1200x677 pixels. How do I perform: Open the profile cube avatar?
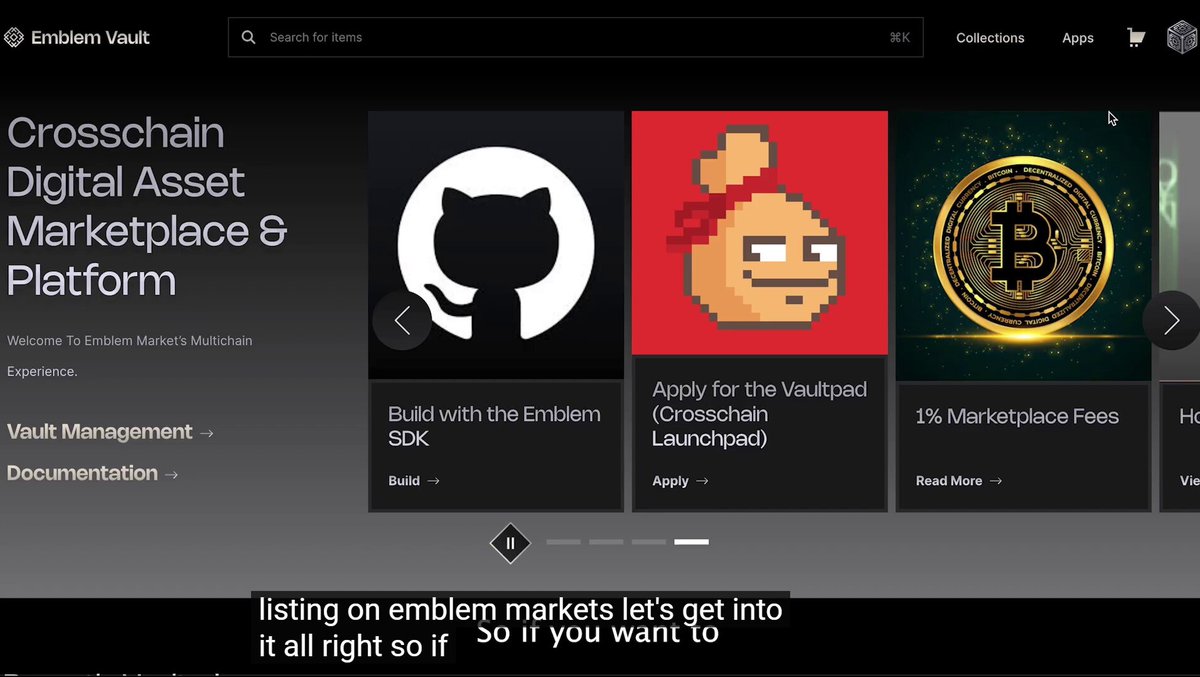(x=1182, y=38)
